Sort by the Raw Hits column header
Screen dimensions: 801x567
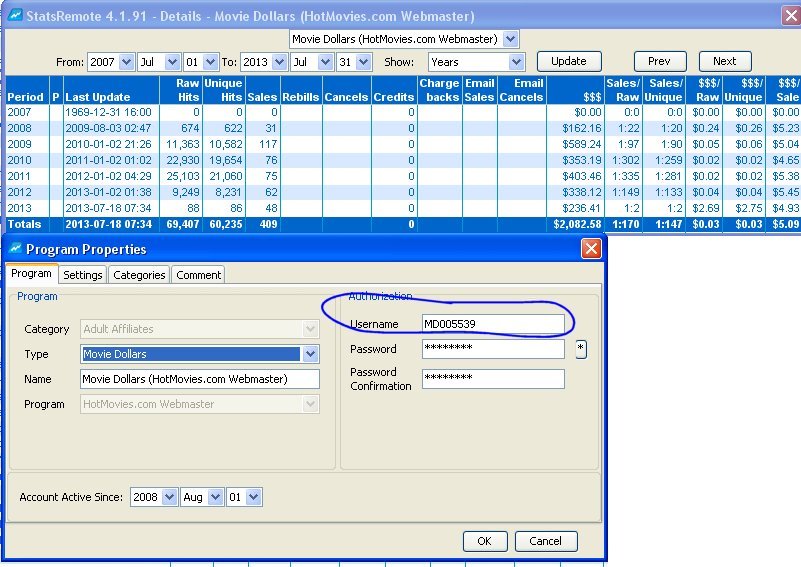point(181,90)
